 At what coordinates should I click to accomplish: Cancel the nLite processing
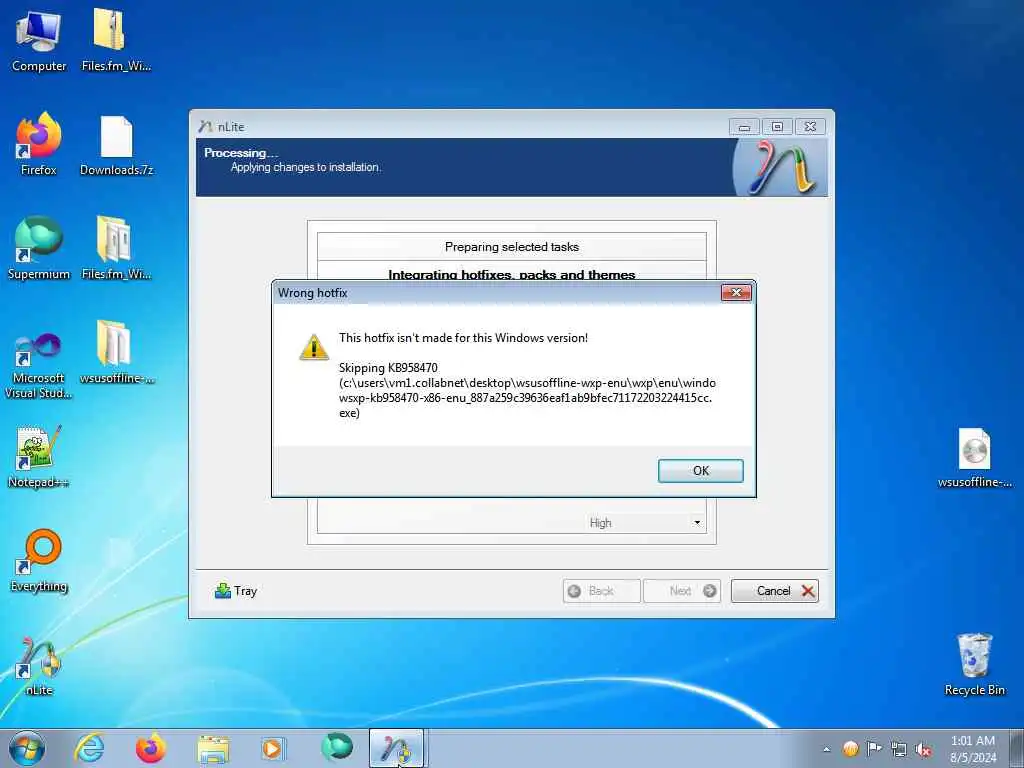(x=775, y=591)
